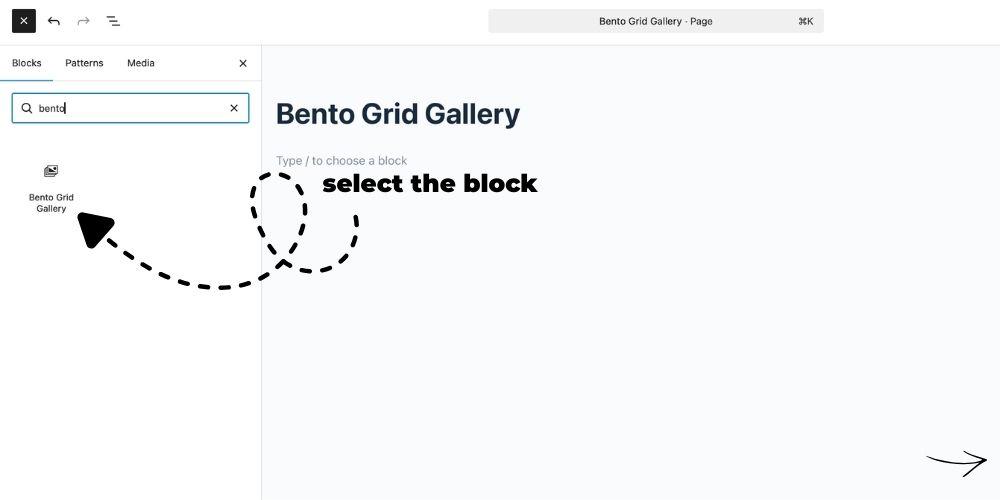Click the hand-drawn next arrow icon
The image size is (1000, 500).
point(956,462)
